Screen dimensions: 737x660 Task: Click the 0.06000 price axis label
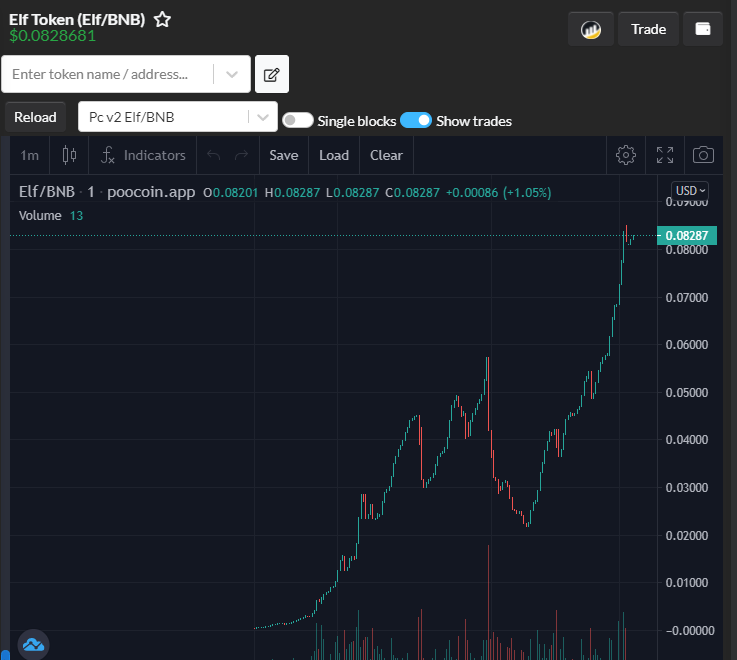point(687,345)
